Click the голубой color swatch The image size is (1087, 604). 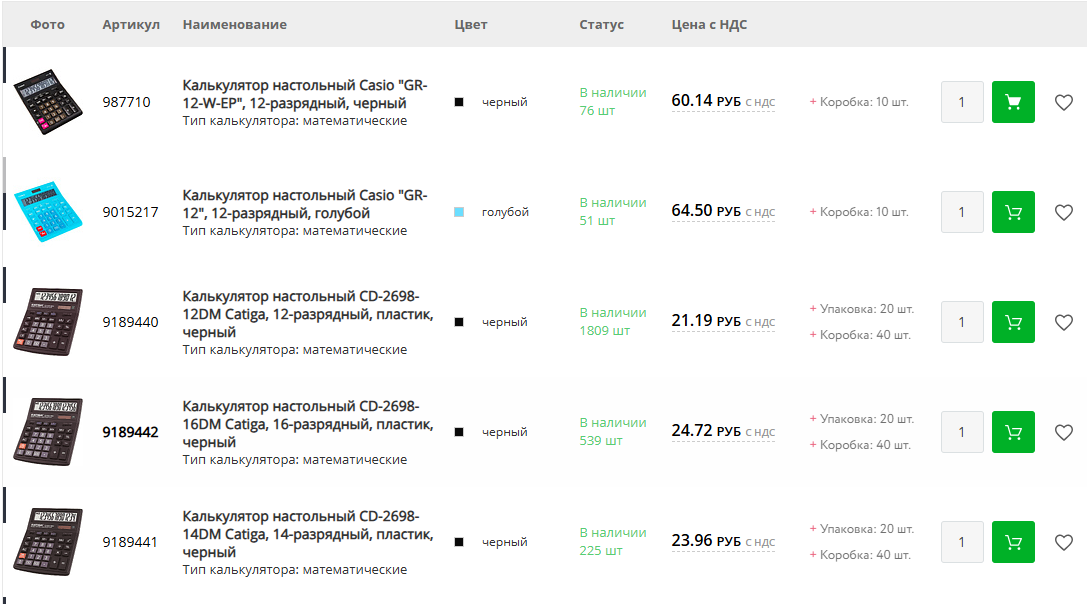click(x=459, y=212)
